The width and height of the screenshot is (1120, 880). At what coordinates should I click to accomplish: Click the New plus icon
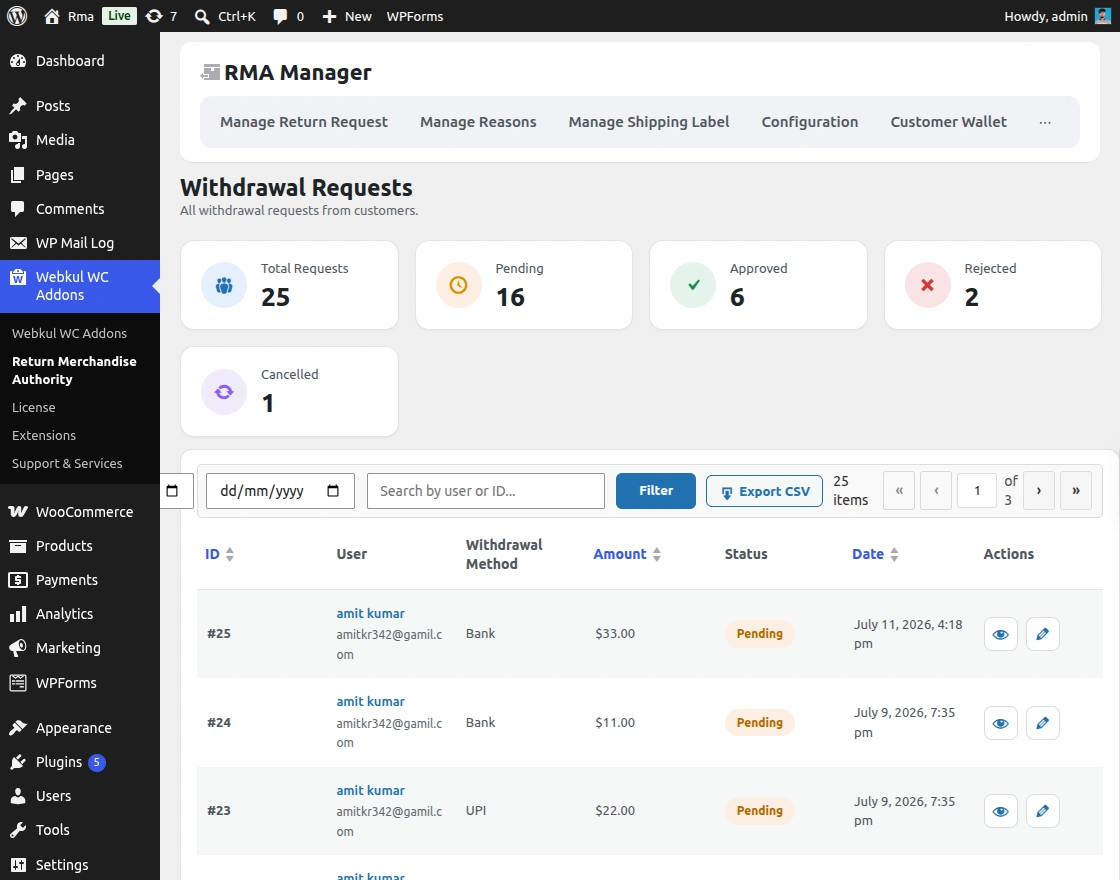pos(329,16)
